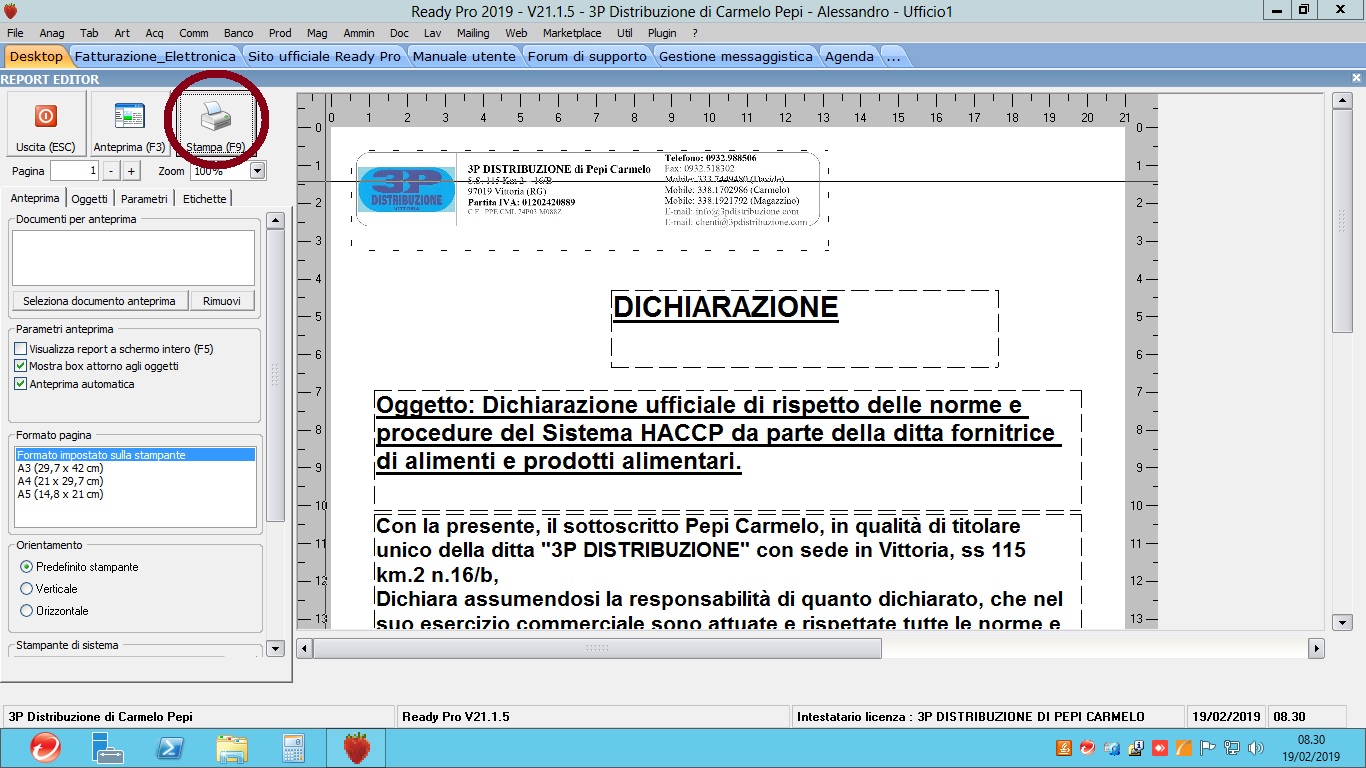Open File Explorer from taskbar
The width and height of the screenshot is (1366, 768).
click(x=232, y=748)
